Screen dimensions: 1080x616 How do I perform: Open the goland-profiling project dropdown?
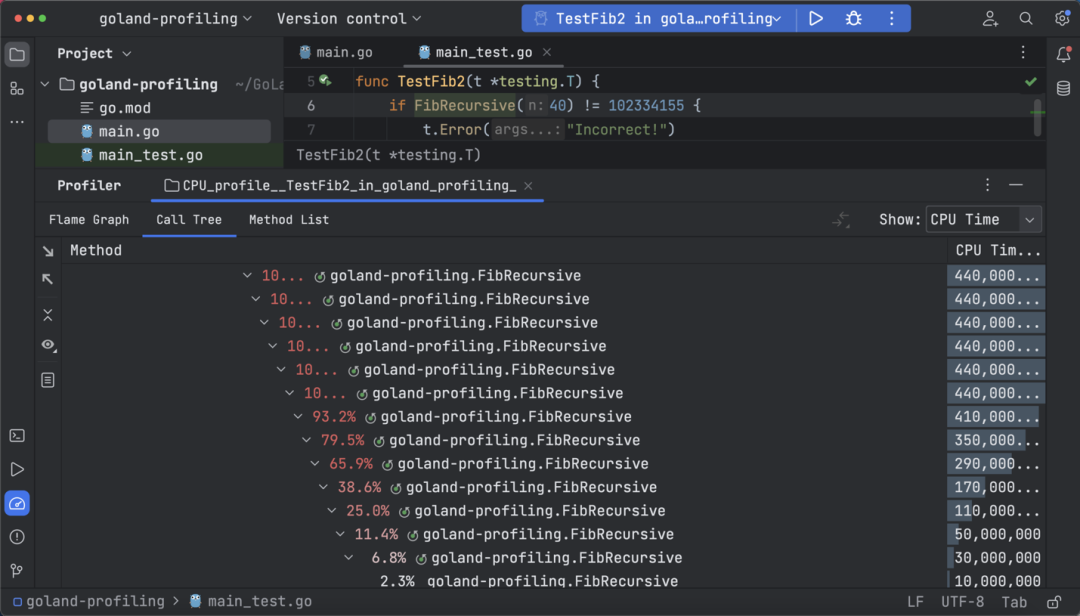(175, 19)
